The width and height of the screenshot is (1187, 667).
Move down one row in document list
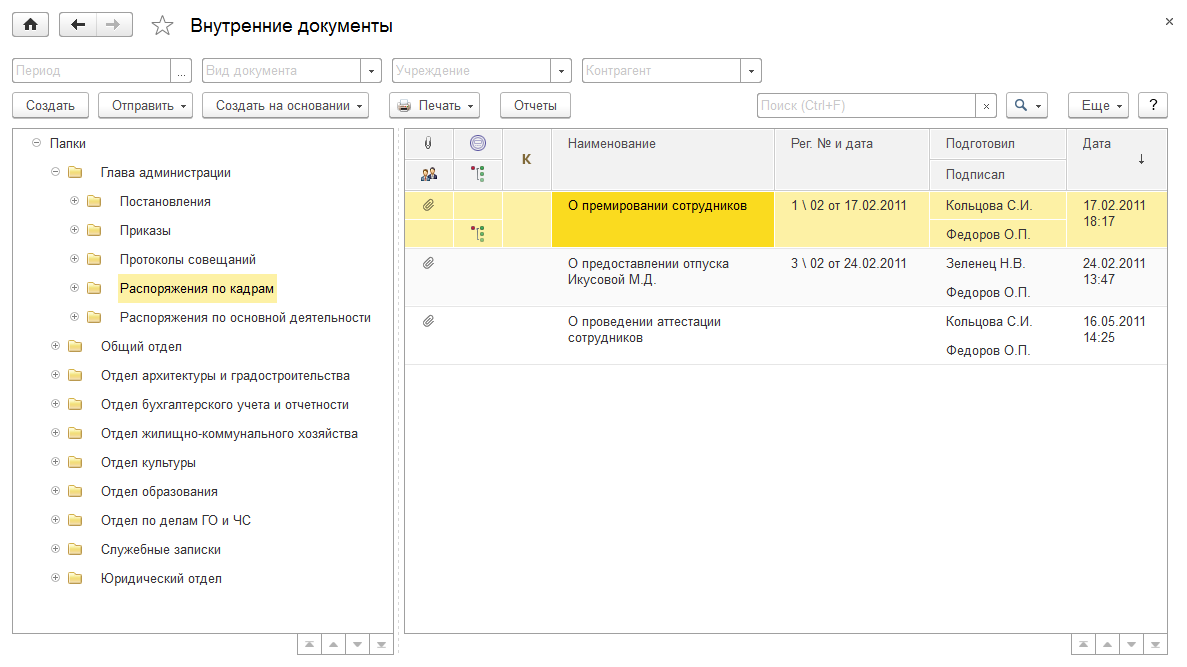tap(1131, 644)
